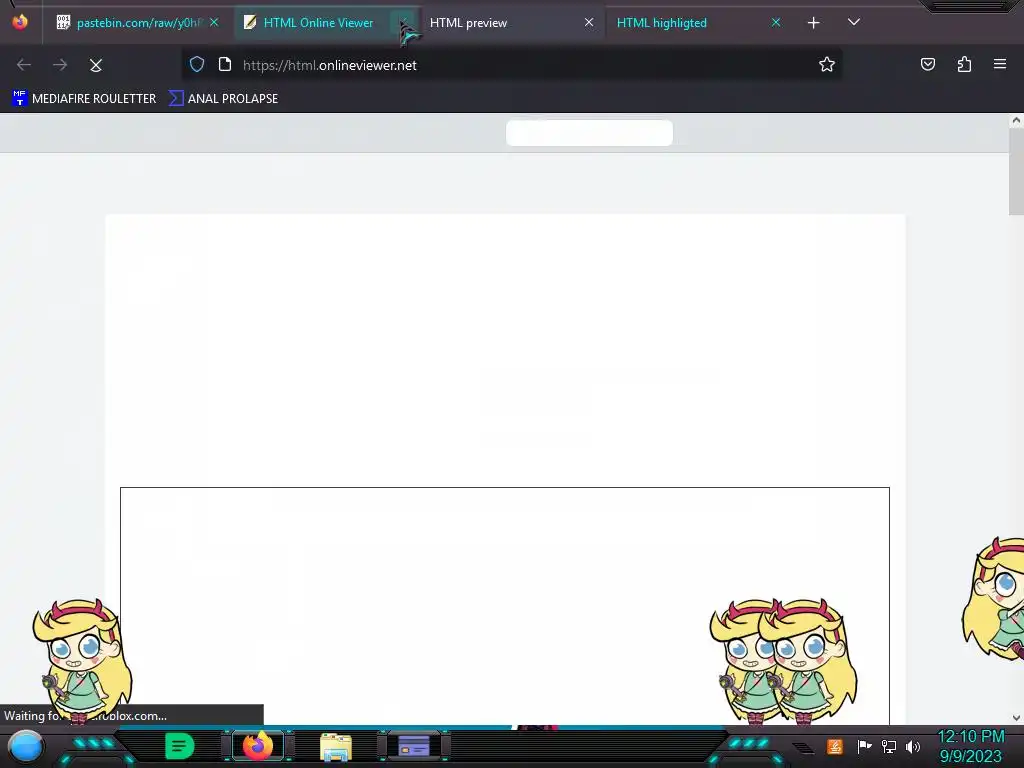Open the Firefox View icon
Screen dimensions: 1024x768
click(20, 22)
